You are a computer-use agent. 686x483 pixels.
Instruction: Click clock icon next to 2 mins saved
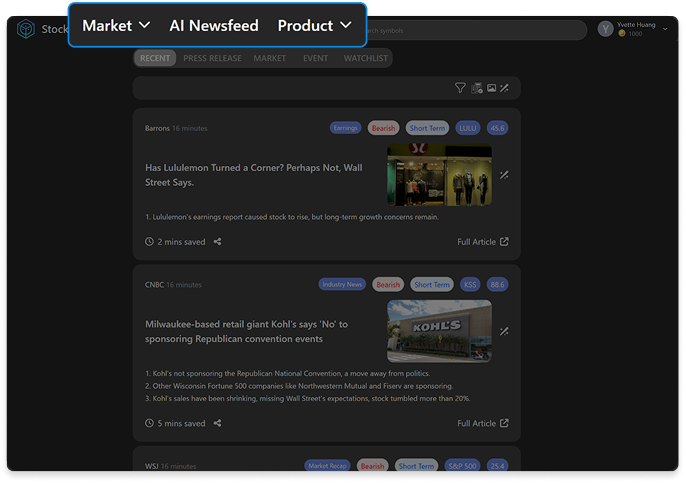click(149, 242)
